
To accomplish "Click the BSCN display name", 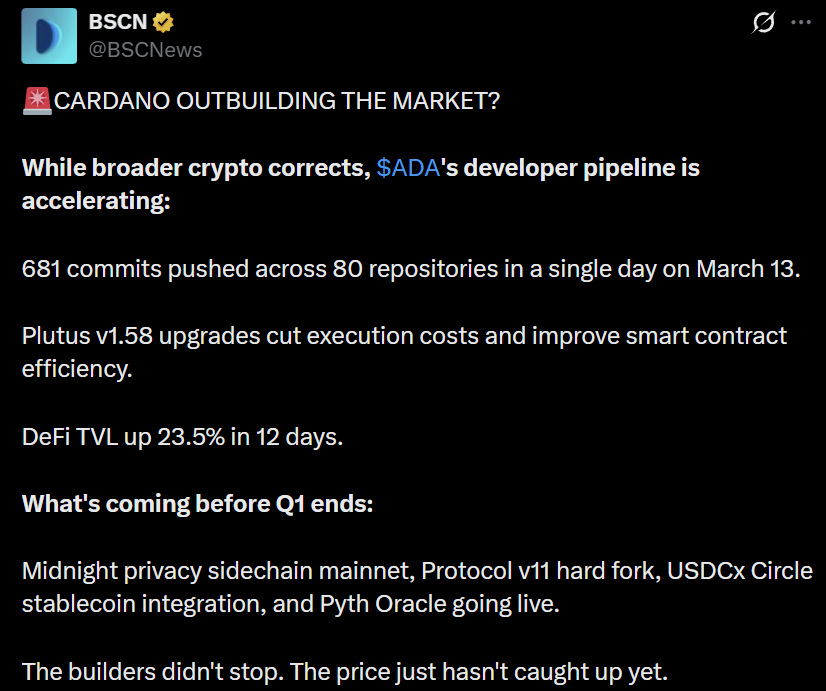I will click(116, 22).
